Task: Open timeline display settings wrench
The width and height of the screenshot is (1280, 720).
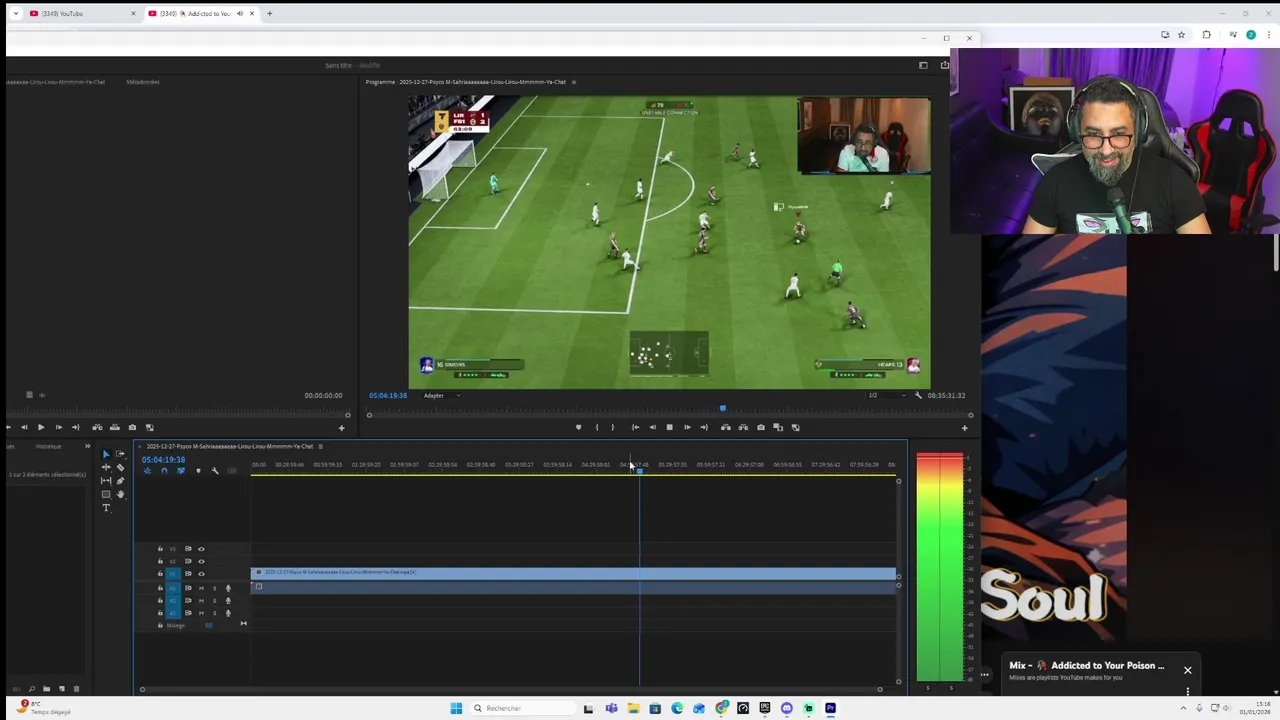Action: point(214,471)
